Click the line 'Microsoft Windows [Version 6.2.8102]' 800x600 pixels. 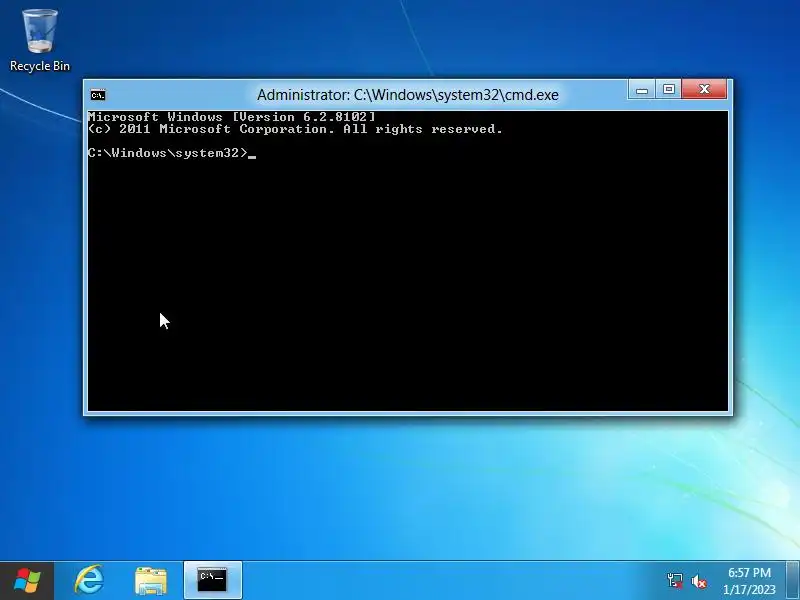click(x=232, y=117)
